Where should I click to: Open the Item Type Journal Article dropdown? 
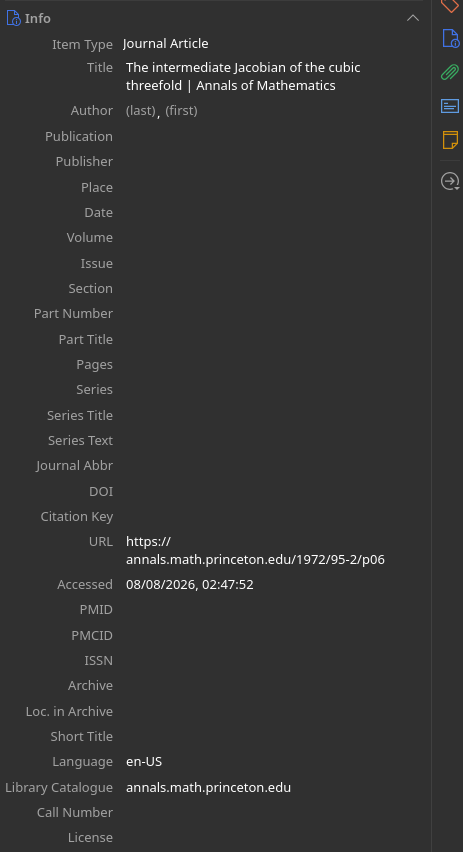tap(166, 43)
